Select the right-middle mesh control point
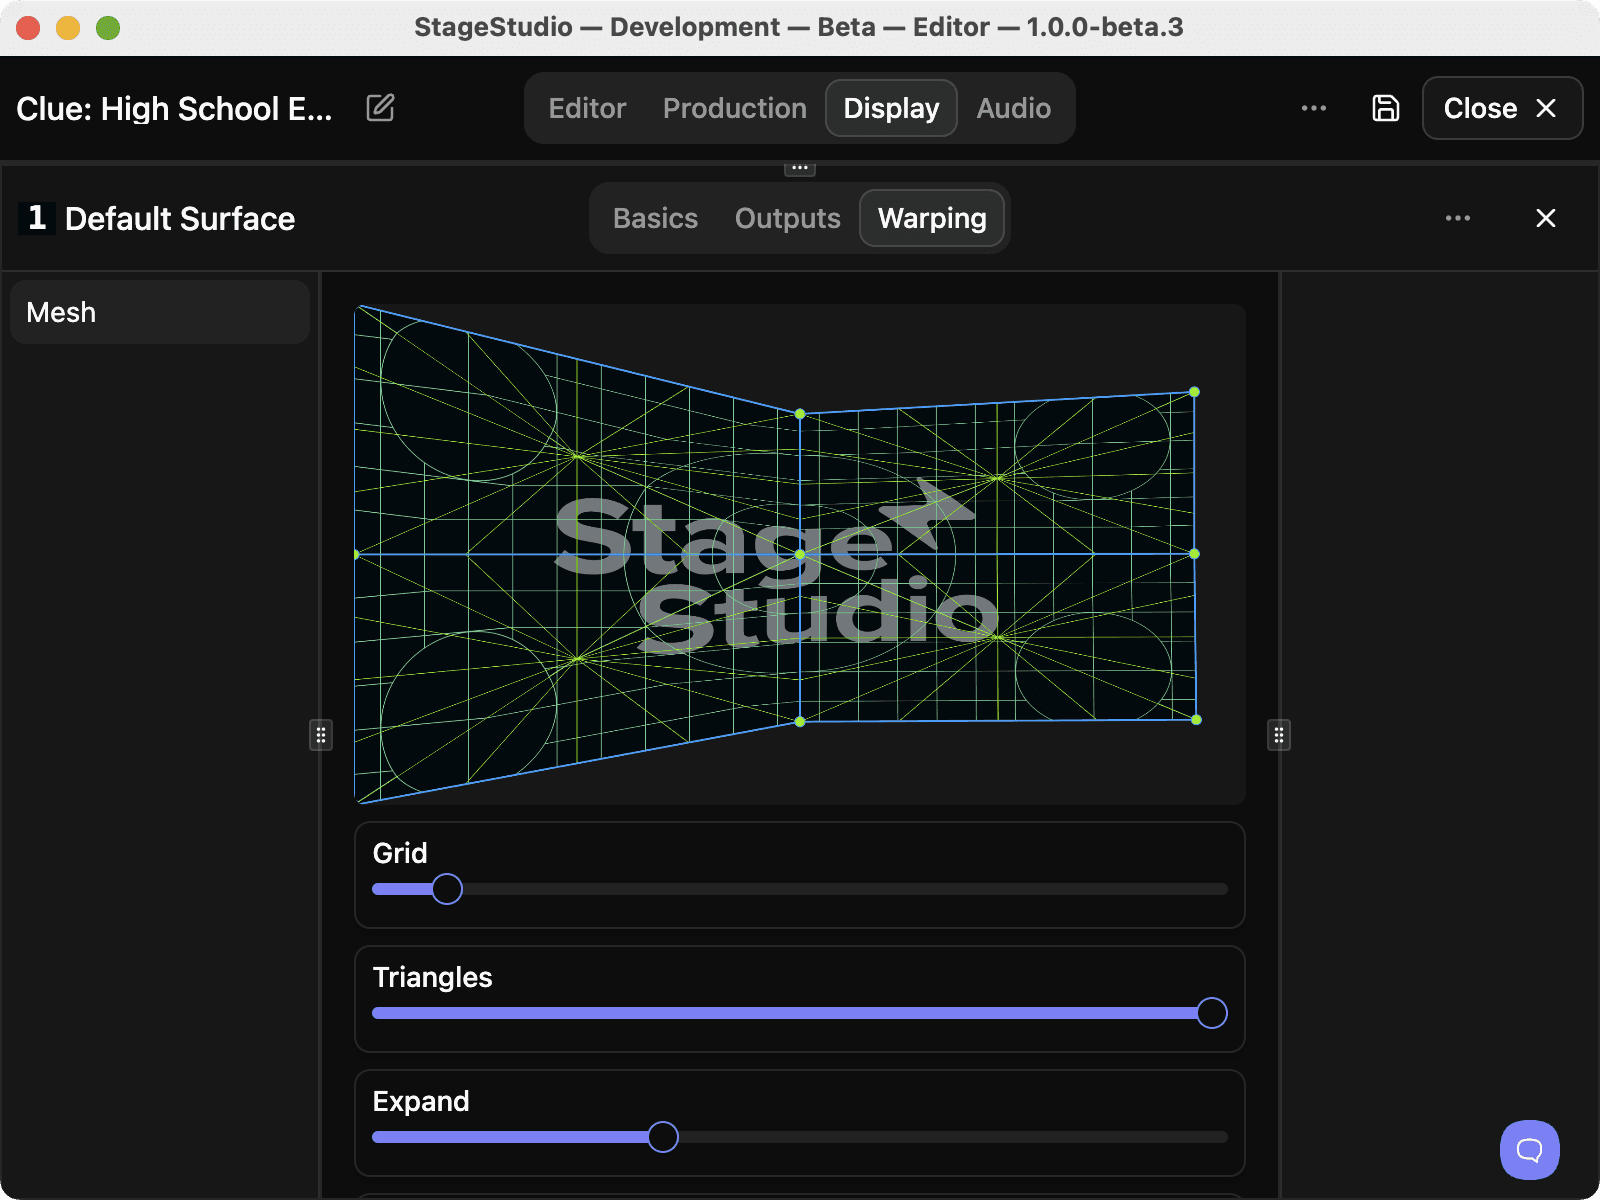1600x1200 pixels. pos(1195,553)
